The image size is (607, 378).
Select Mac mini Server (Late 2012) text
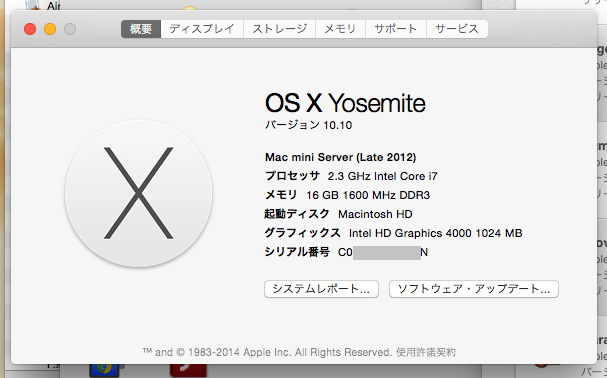pyautogui.click(x=341, y=157)
